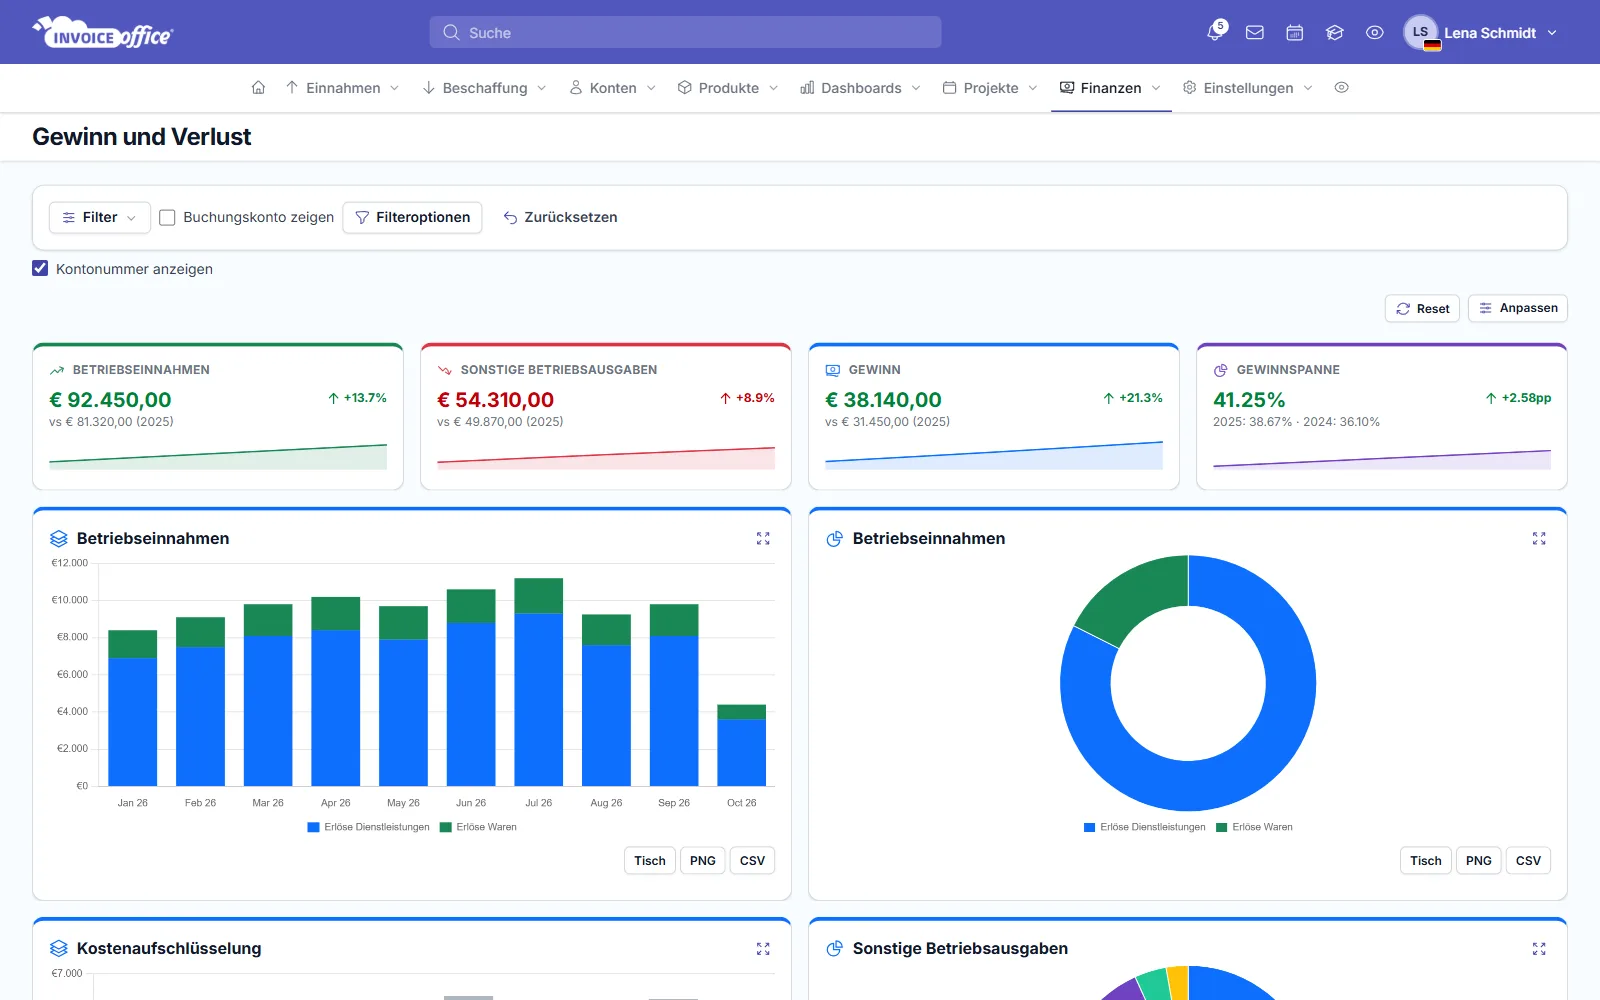
Task: Open the calendar icon in header
Action: click(1295, 33)
